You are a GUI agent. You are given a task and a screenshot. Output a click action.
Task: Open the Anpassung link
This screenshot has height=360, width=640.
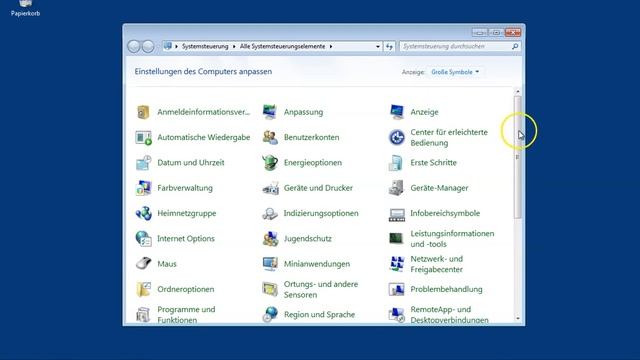tap(303, 112)
